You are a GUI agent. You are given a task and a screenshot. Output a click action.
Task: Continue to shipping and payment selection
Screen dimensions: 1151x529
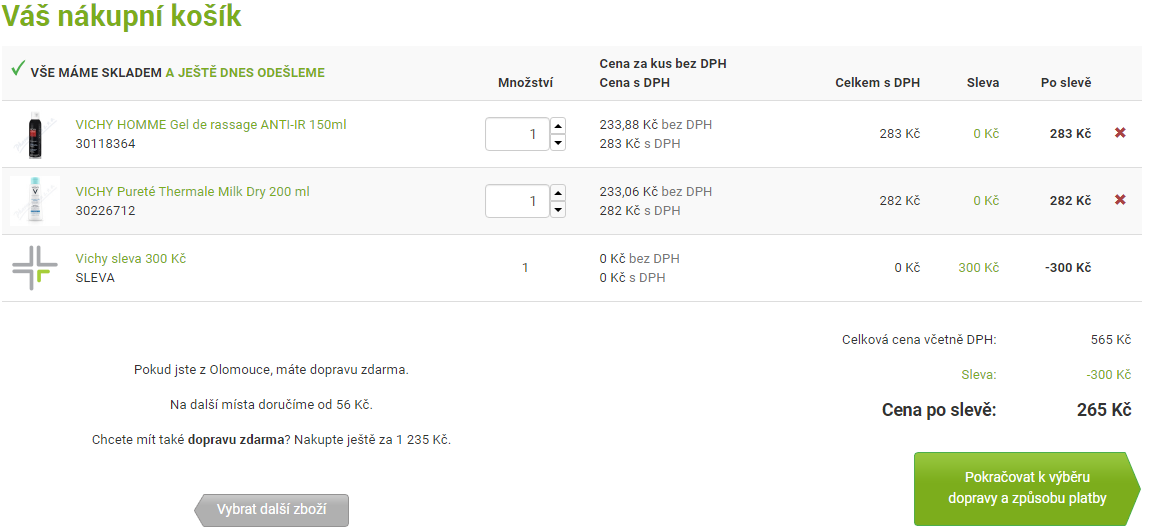pos(1028,489)
